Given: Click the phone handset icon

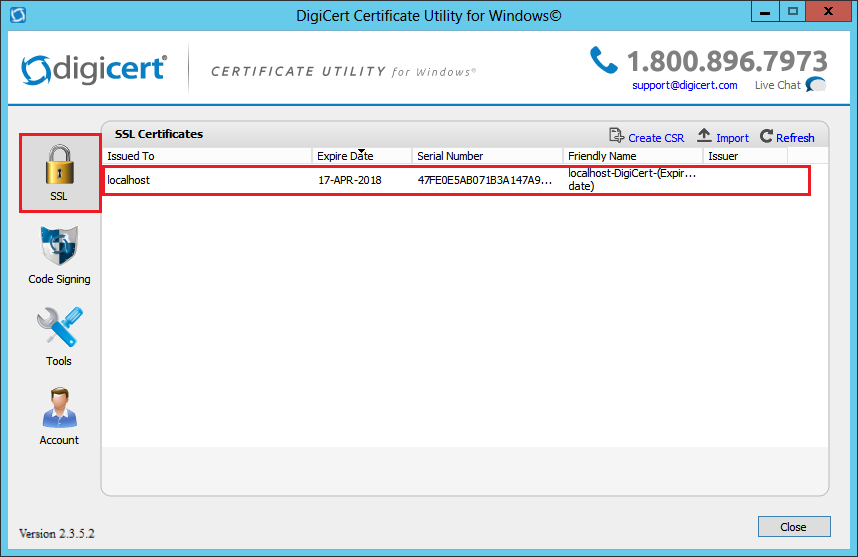Looking at the screenshot, I should click(x=604, y=61).
